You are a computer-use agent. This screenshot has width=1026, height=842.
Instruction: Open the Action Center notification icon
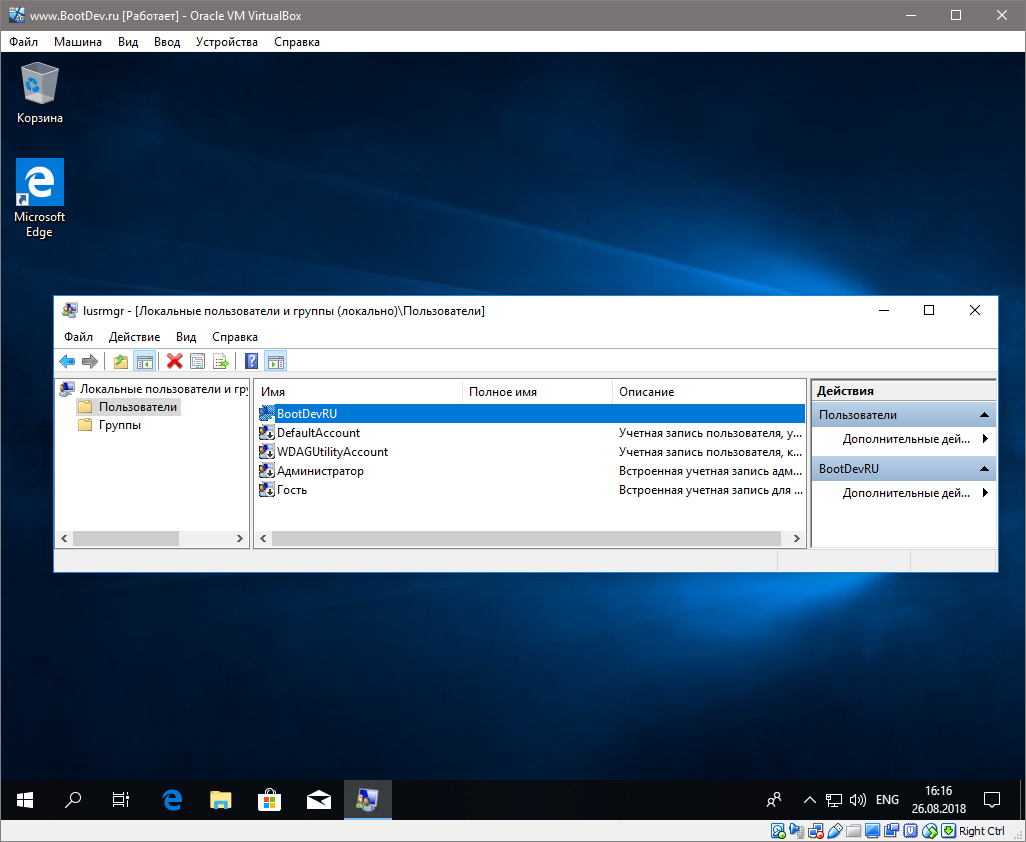[x=992, y=799]
